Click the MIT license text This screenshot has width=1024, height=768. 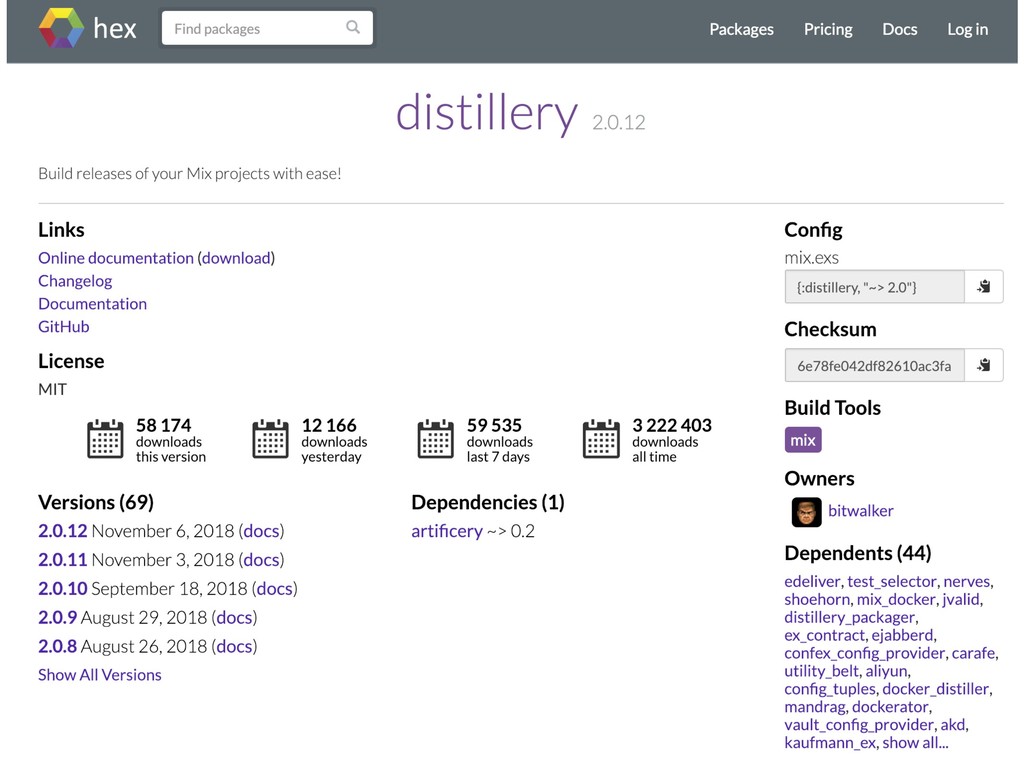52,389
